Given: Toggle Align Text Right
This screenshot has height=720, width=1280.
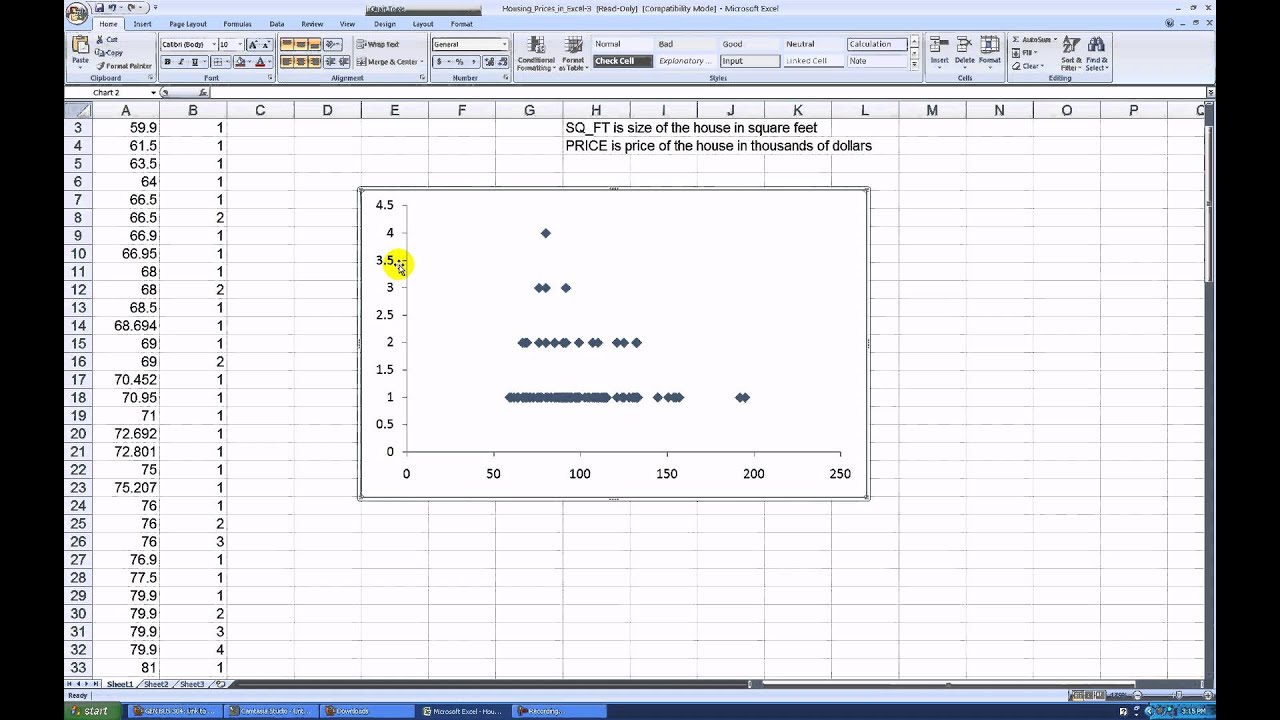Looking at the screenshot, I should pos(313,62).
